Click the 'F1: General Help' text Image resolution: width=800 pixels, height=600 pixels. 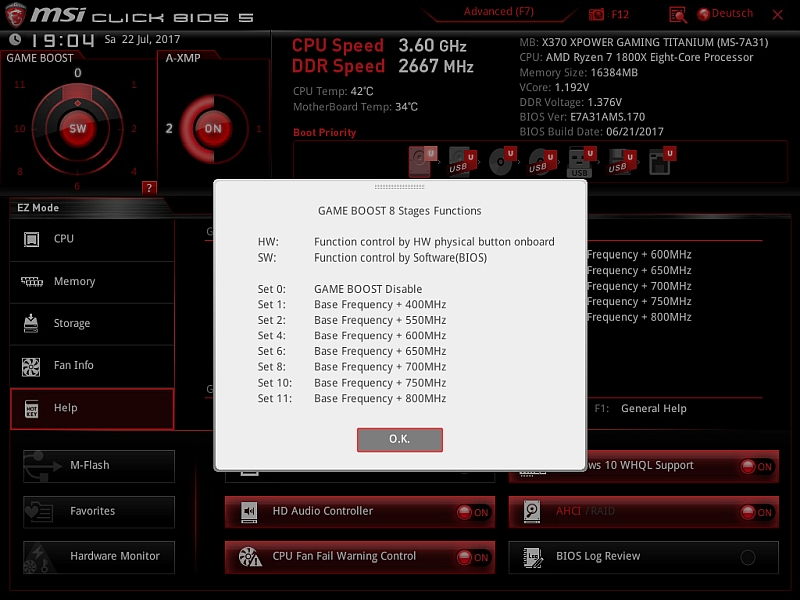coord(640,408)
